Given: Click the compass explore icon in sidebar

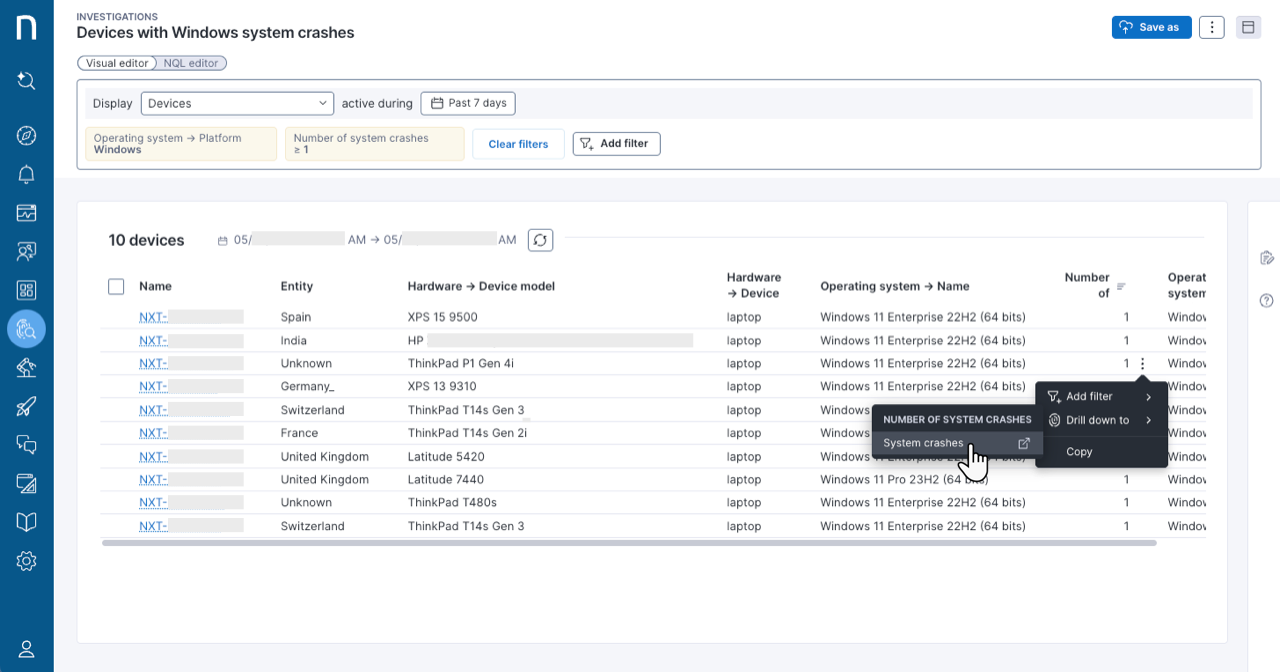Looking at the screenshot, I should pos(27,135).
